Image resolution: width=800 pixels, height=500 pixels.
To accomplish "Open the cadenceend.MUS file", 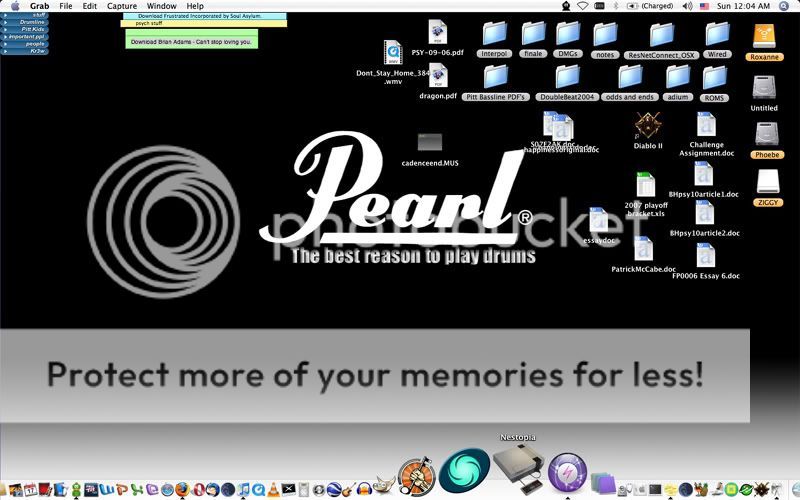I will (x=429, y=143).
